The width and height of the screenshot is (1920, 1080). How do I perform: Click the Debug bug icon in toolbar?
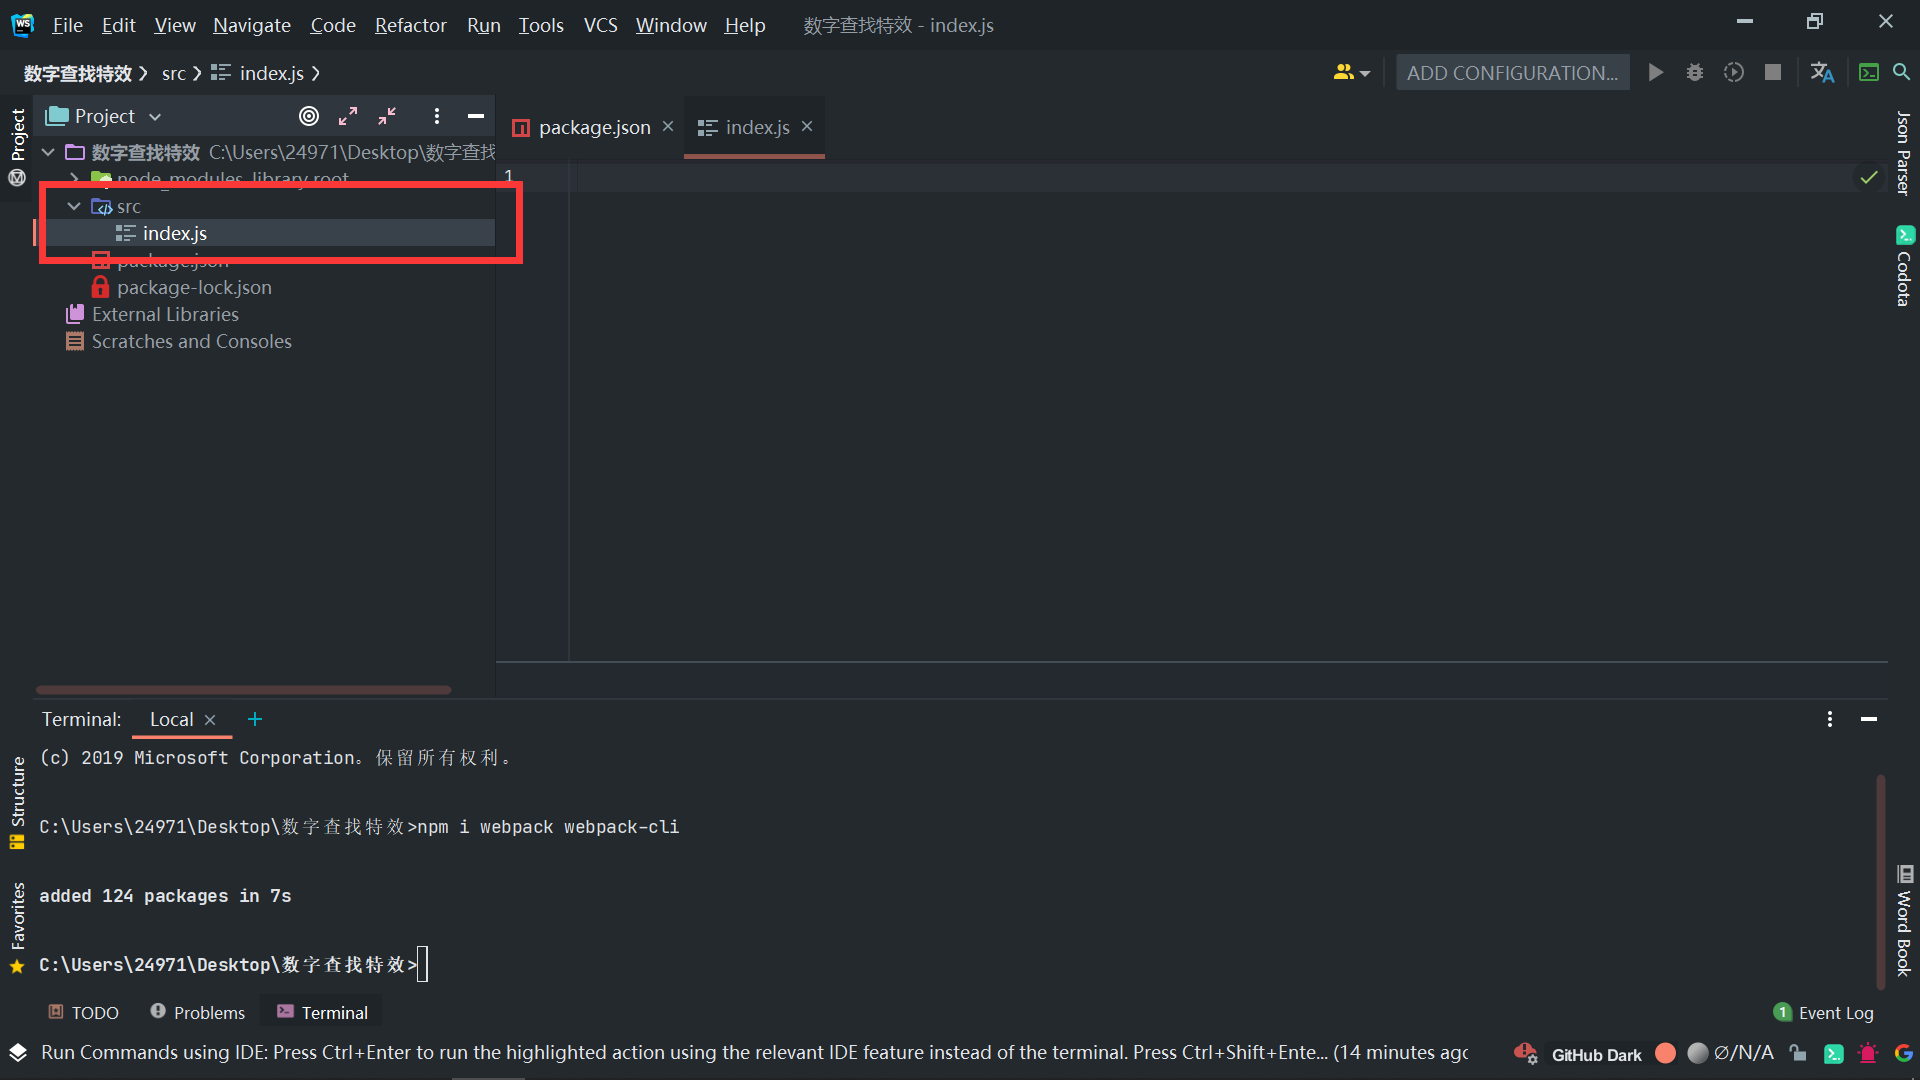(1695, 72)
